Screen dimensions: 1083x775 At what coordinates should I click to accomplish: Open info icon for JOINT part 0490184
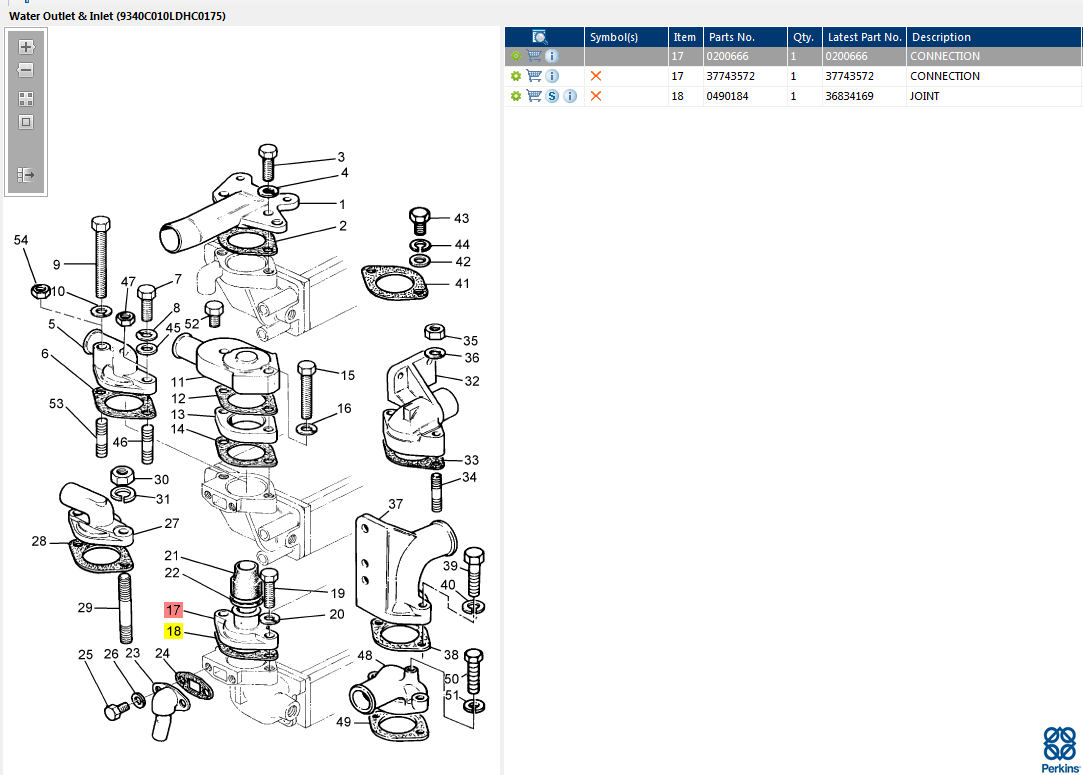click(570, 96)
